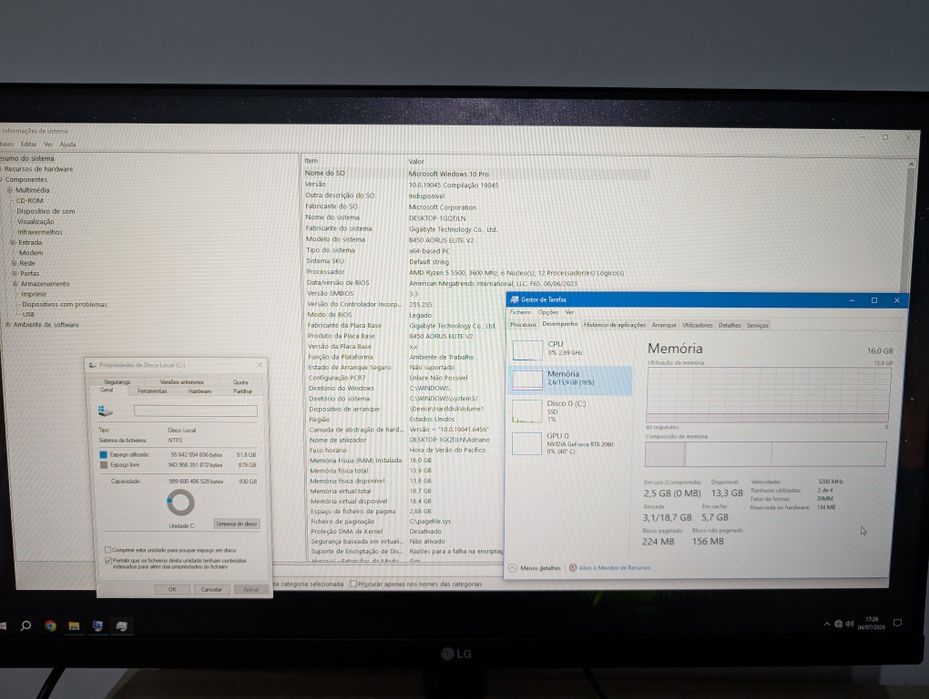Expand the Armazenamento tree node
The height and width of the screenshot is (699, 929).
click(x=15, y=284)
